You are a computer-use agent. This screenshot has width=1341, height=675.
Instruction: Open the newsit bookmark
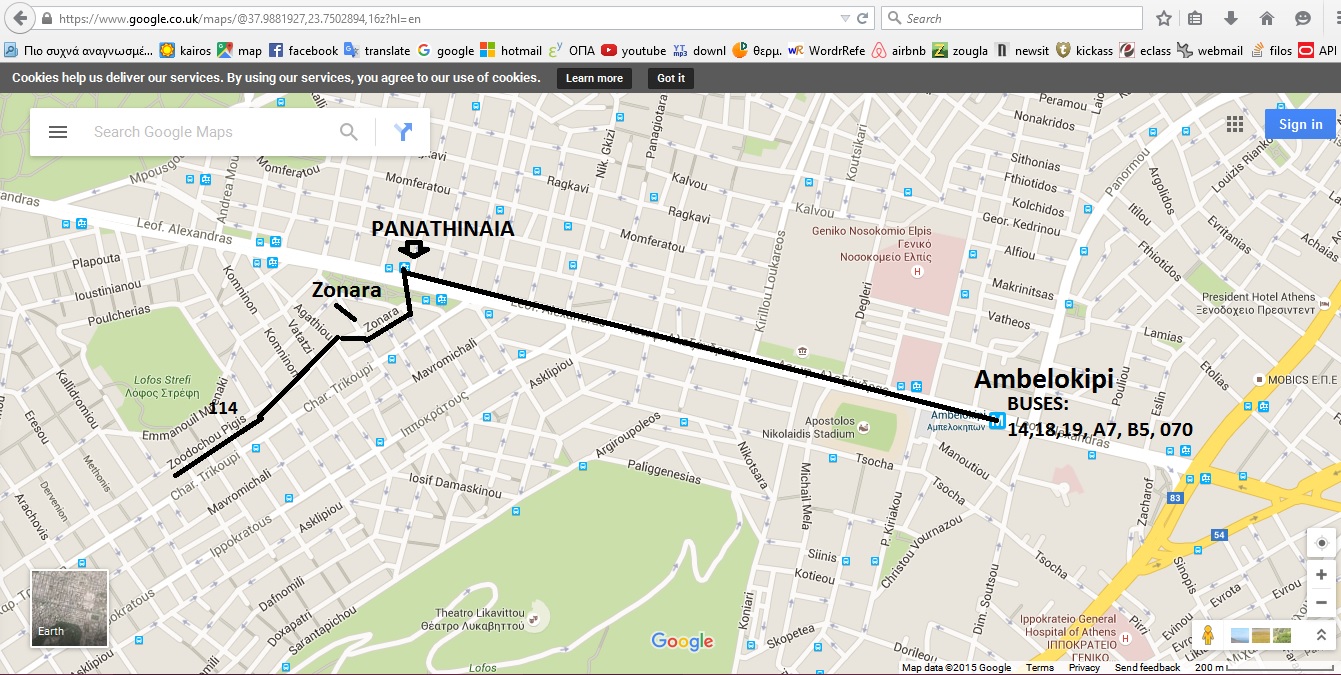(x=1022, y=51)
